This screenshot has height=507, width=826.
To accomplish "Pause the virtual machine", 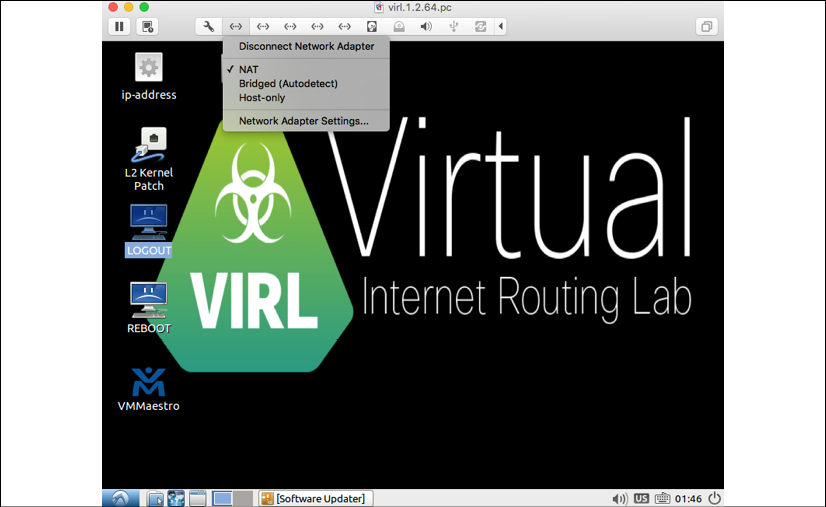I will click(x=120, y=26).
